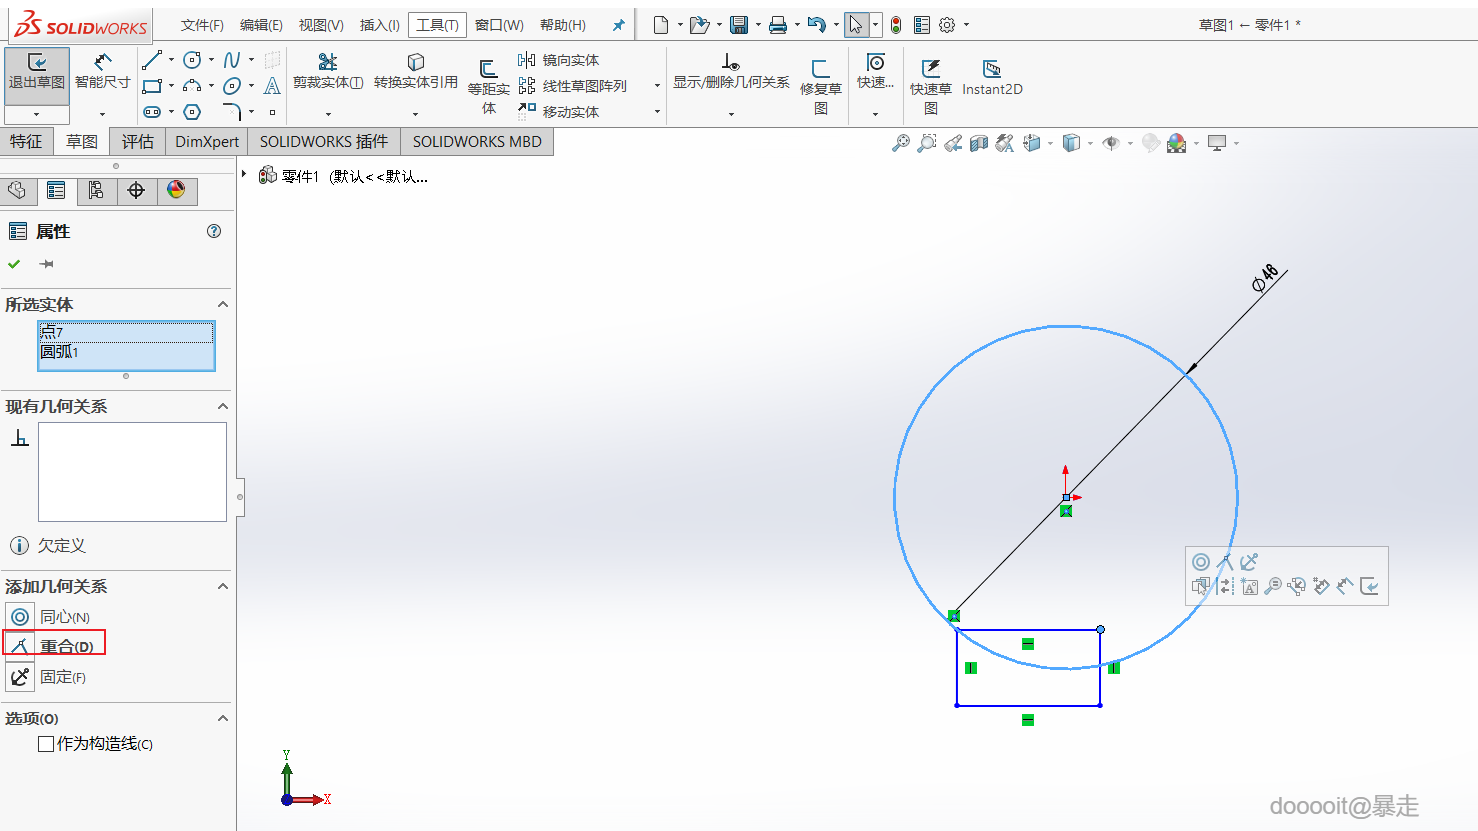
Task: Click the Instant2D icon
Action: pyautogui.click(x=991, y=77)
